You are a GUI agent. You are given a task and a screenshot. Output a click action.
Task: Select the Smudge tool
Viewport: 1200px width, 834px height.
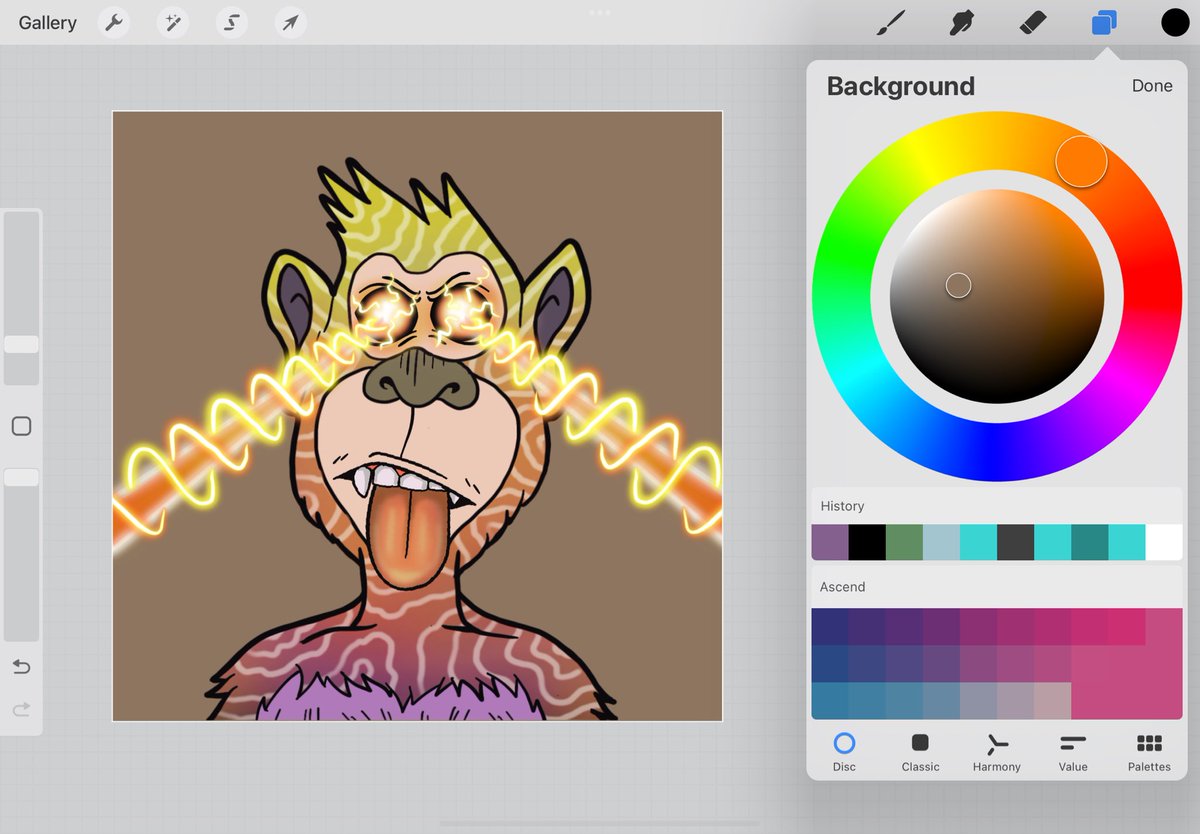[x=961, y=22]
